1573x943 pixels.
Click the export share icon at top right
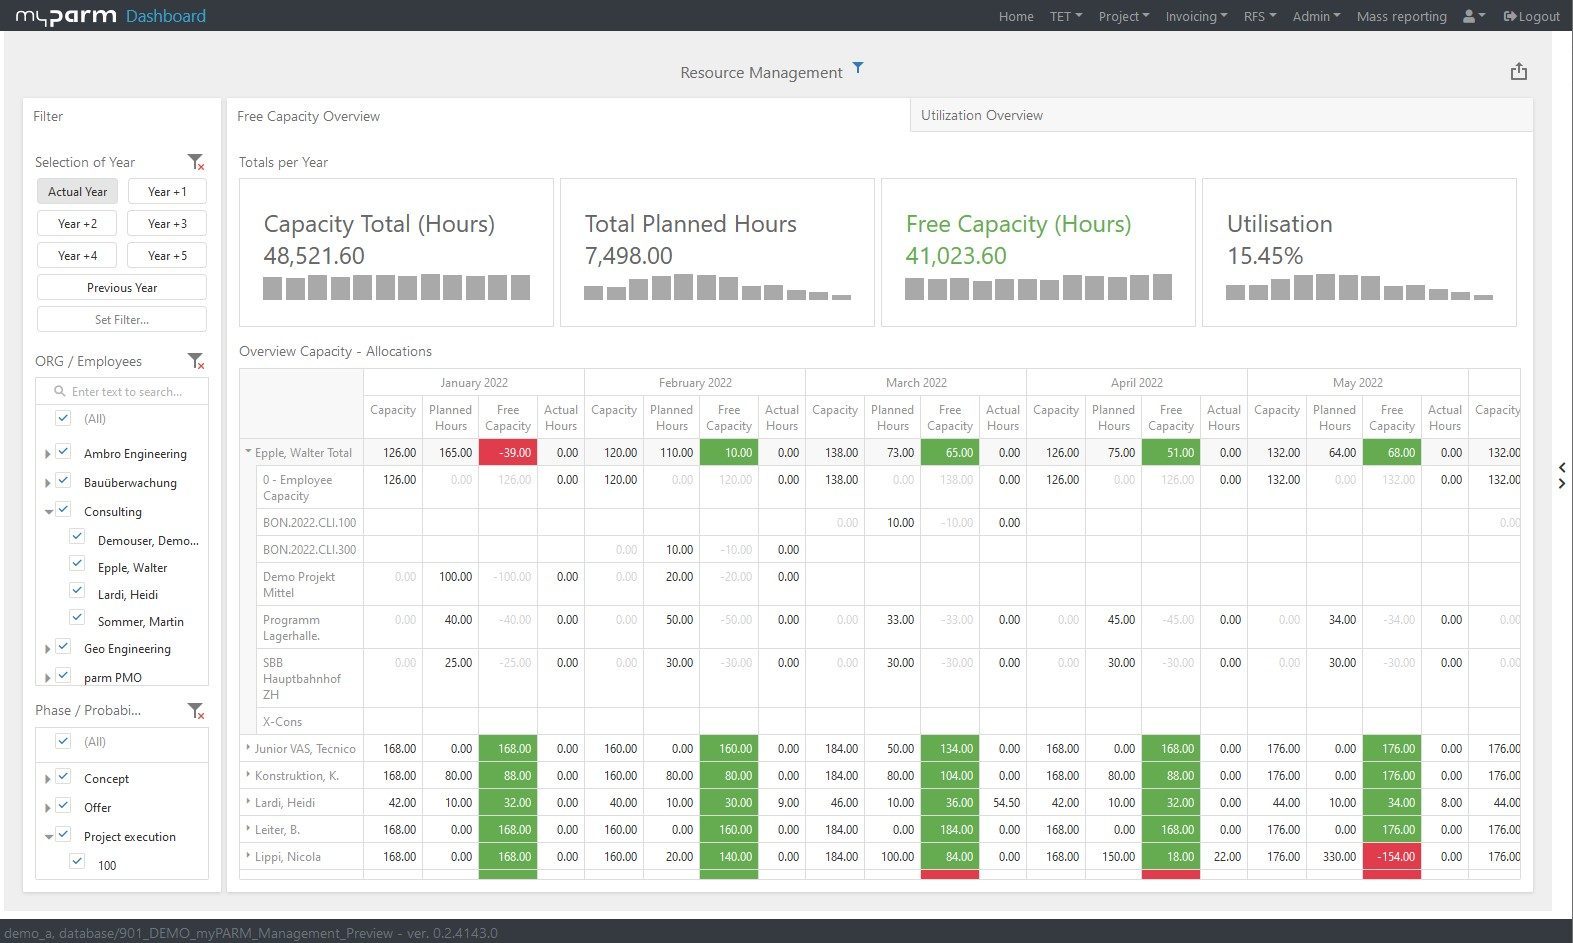1518,72
